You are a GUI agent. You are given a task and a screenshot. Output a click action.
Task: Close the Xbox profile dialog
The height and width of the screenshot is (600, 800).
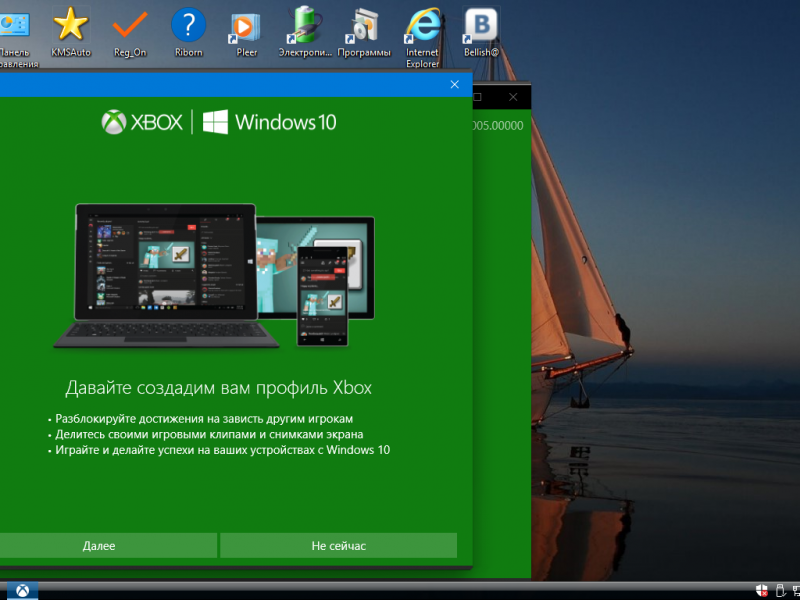coord(455,84)
